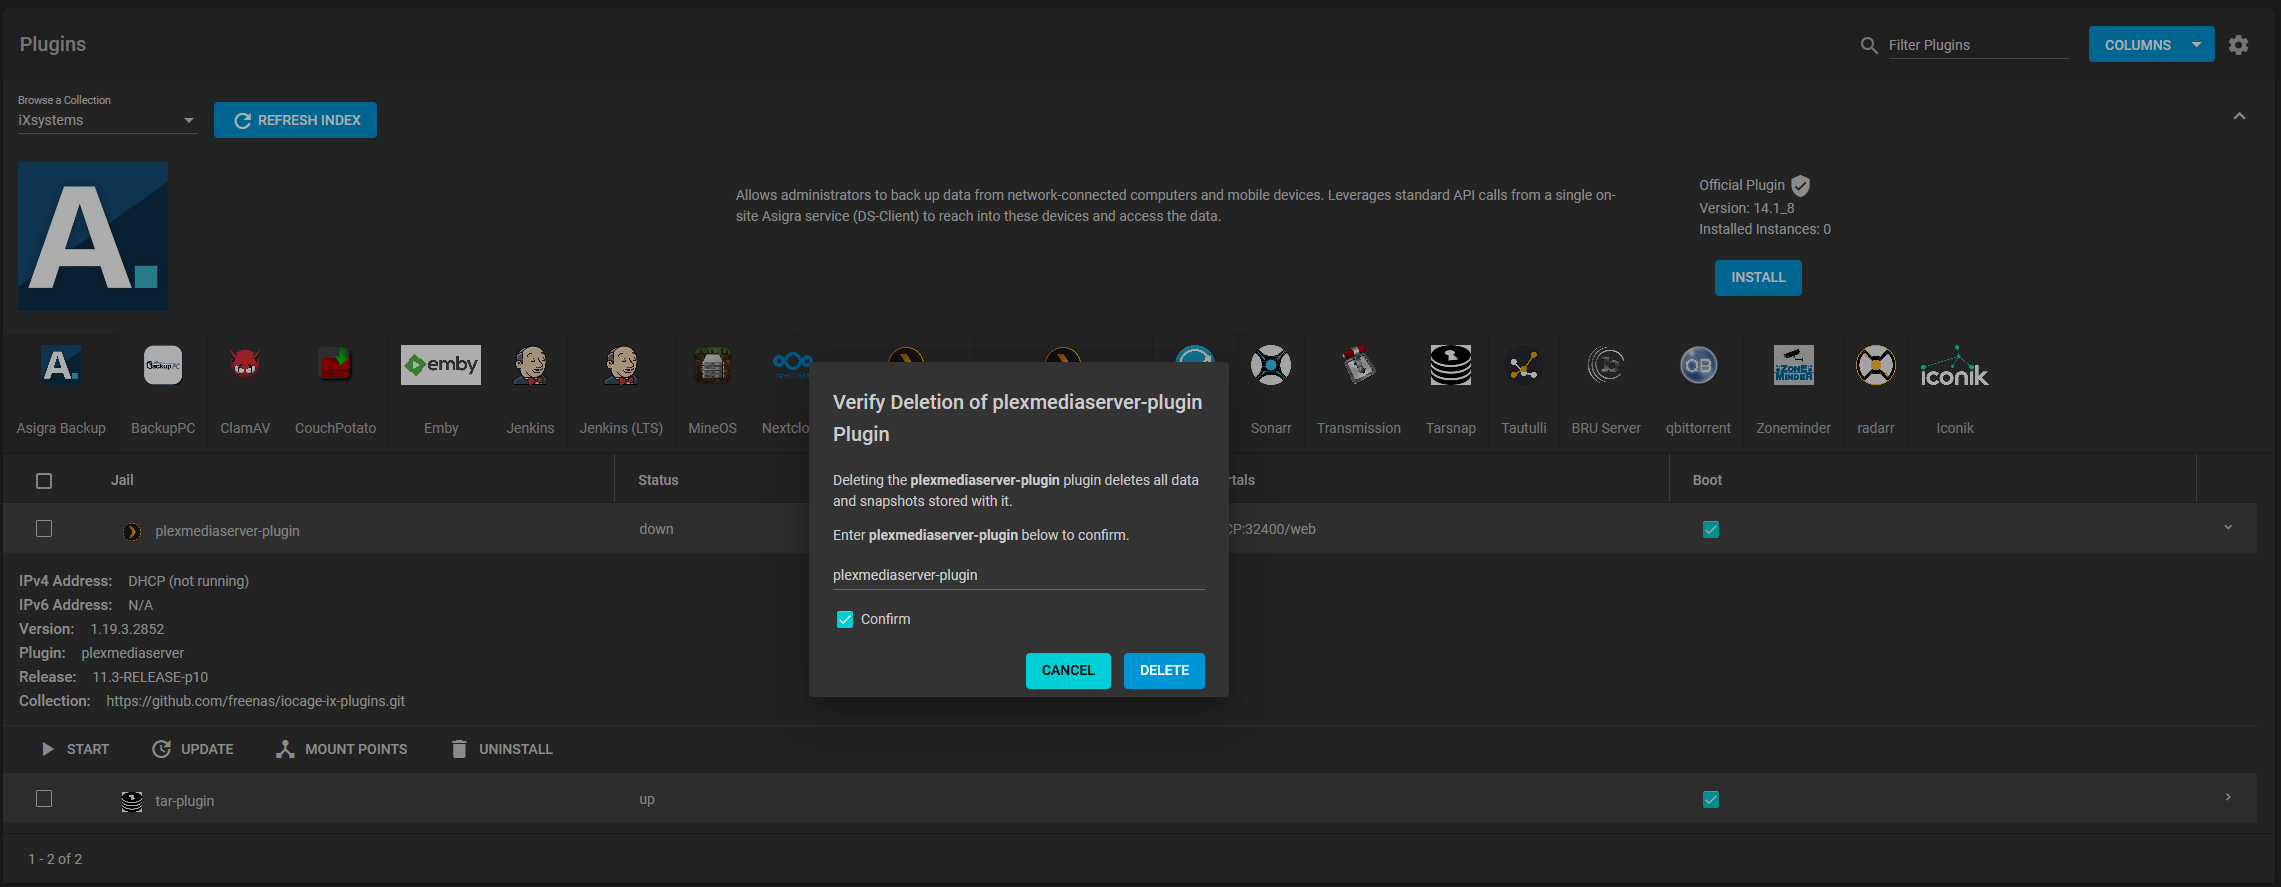
Task: Select the Jenkins (LTS) plugin icon
Action: (621, 366)
